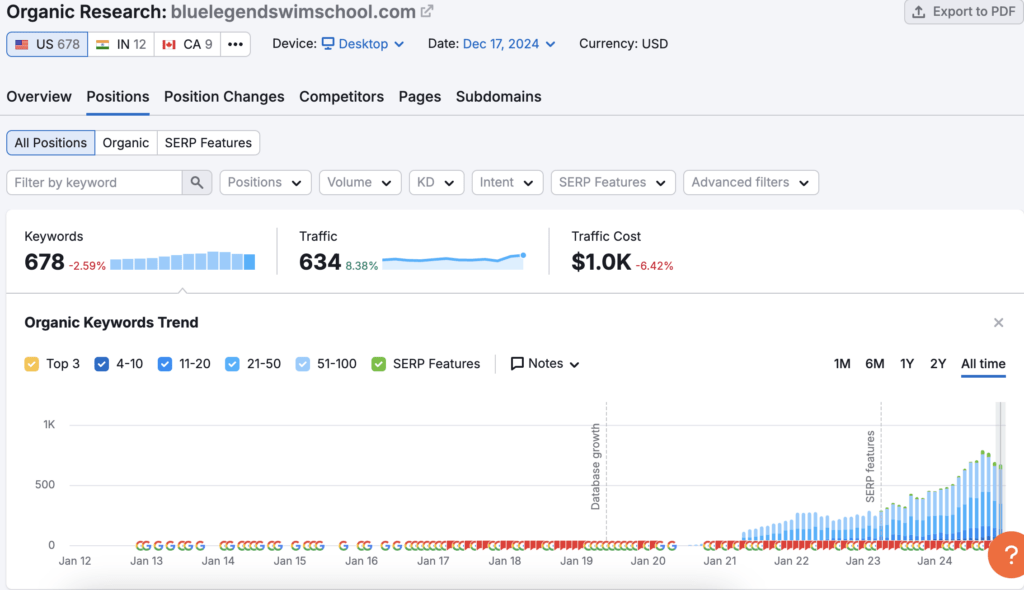Open the Advanced filters dropdown
Image resolution: width=1024 pixels, height=590 pixels.
point(751,182)
